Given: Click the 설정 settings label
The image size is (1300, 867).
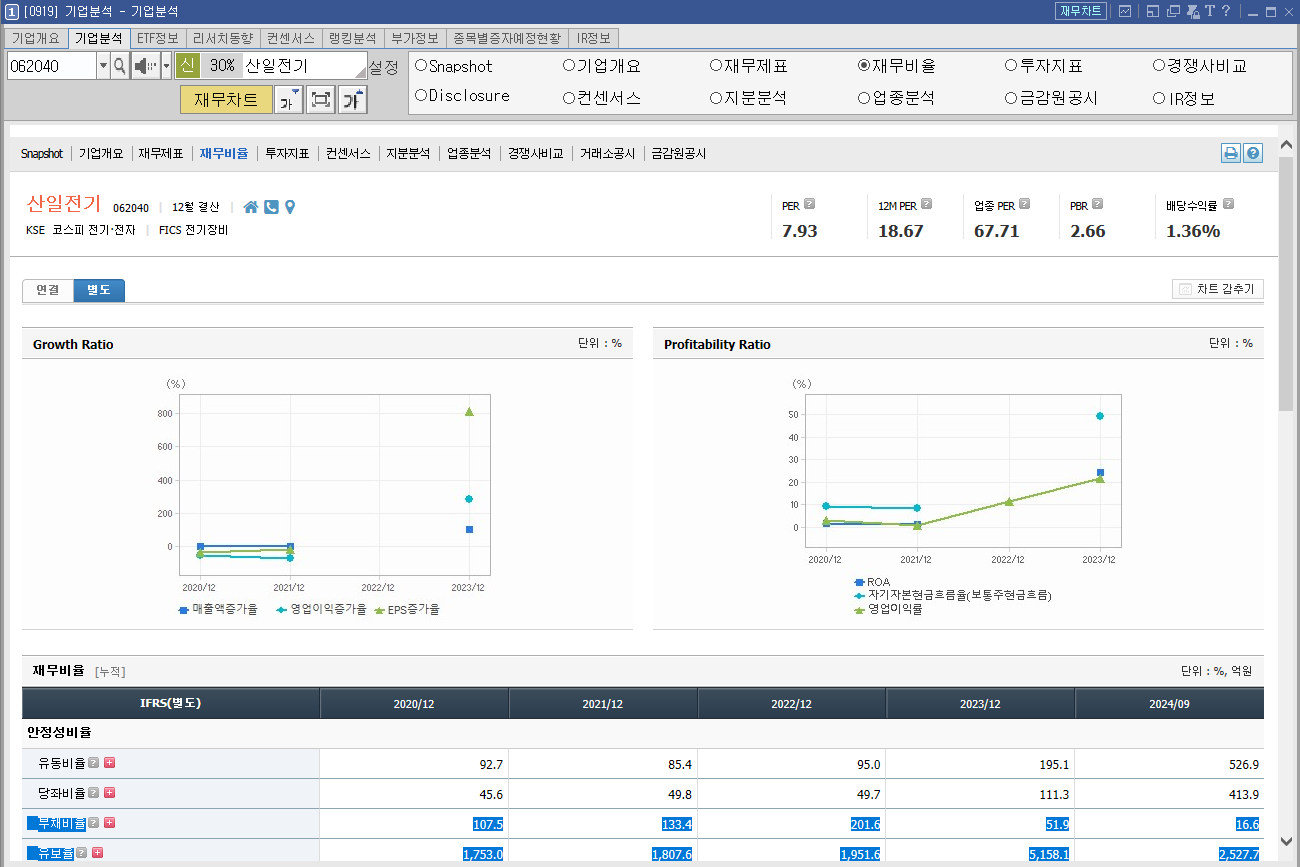Looking at the screenshot, I should click(x=384, y=67).
